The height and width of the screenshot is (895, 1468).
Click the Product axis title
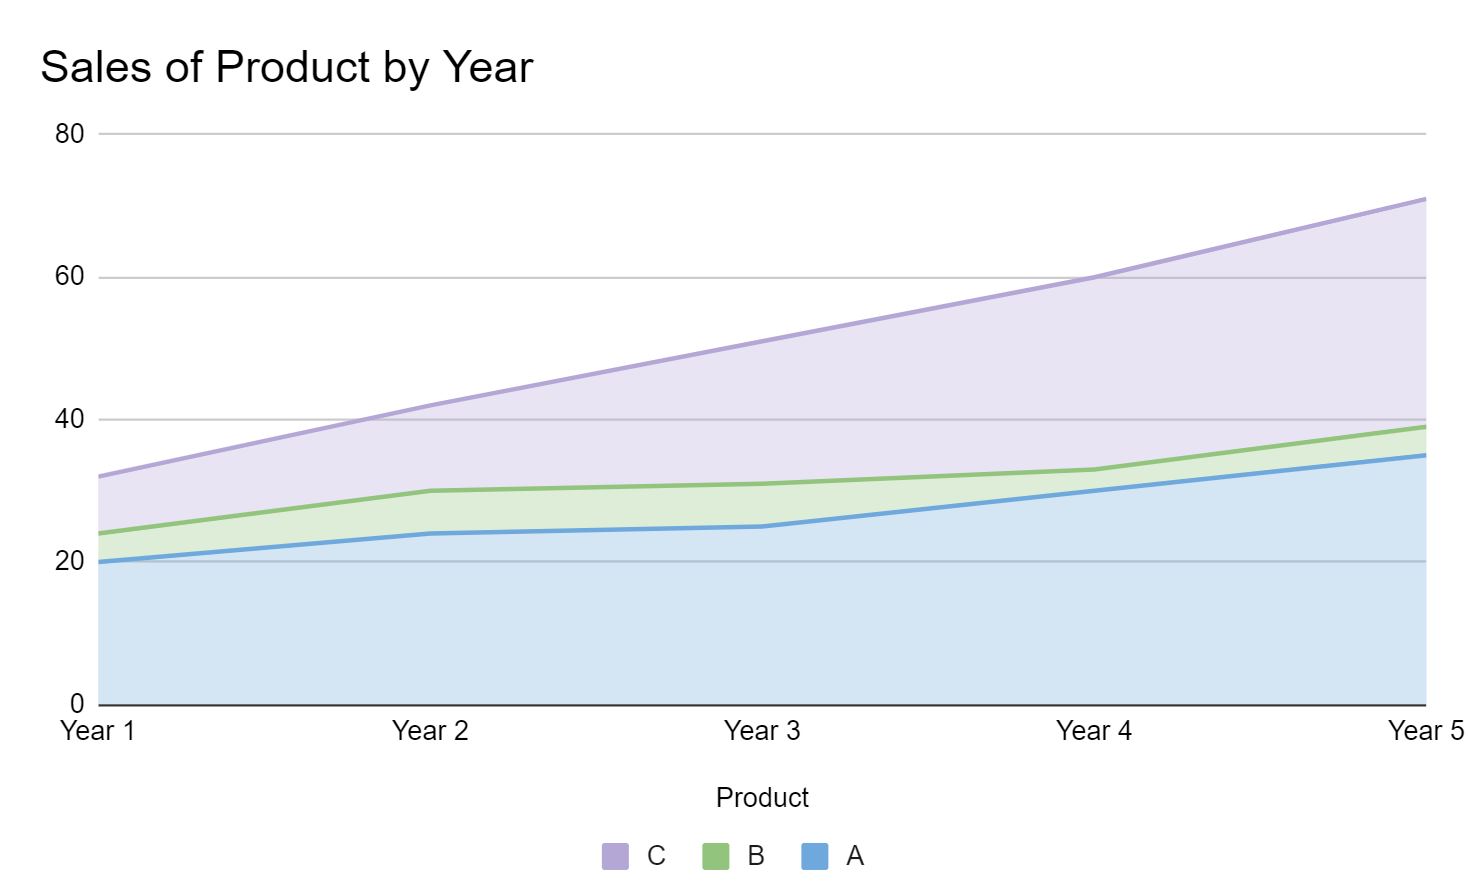[x=762, y=797]
